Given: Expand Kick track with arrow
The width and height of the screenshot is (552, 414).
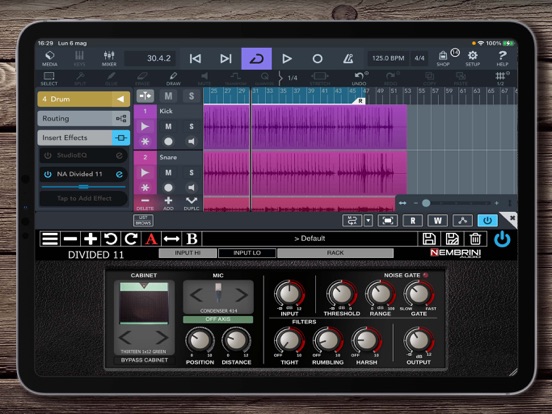Looking at the screenshot, I should pyautogui.click(x=145, y=126).
